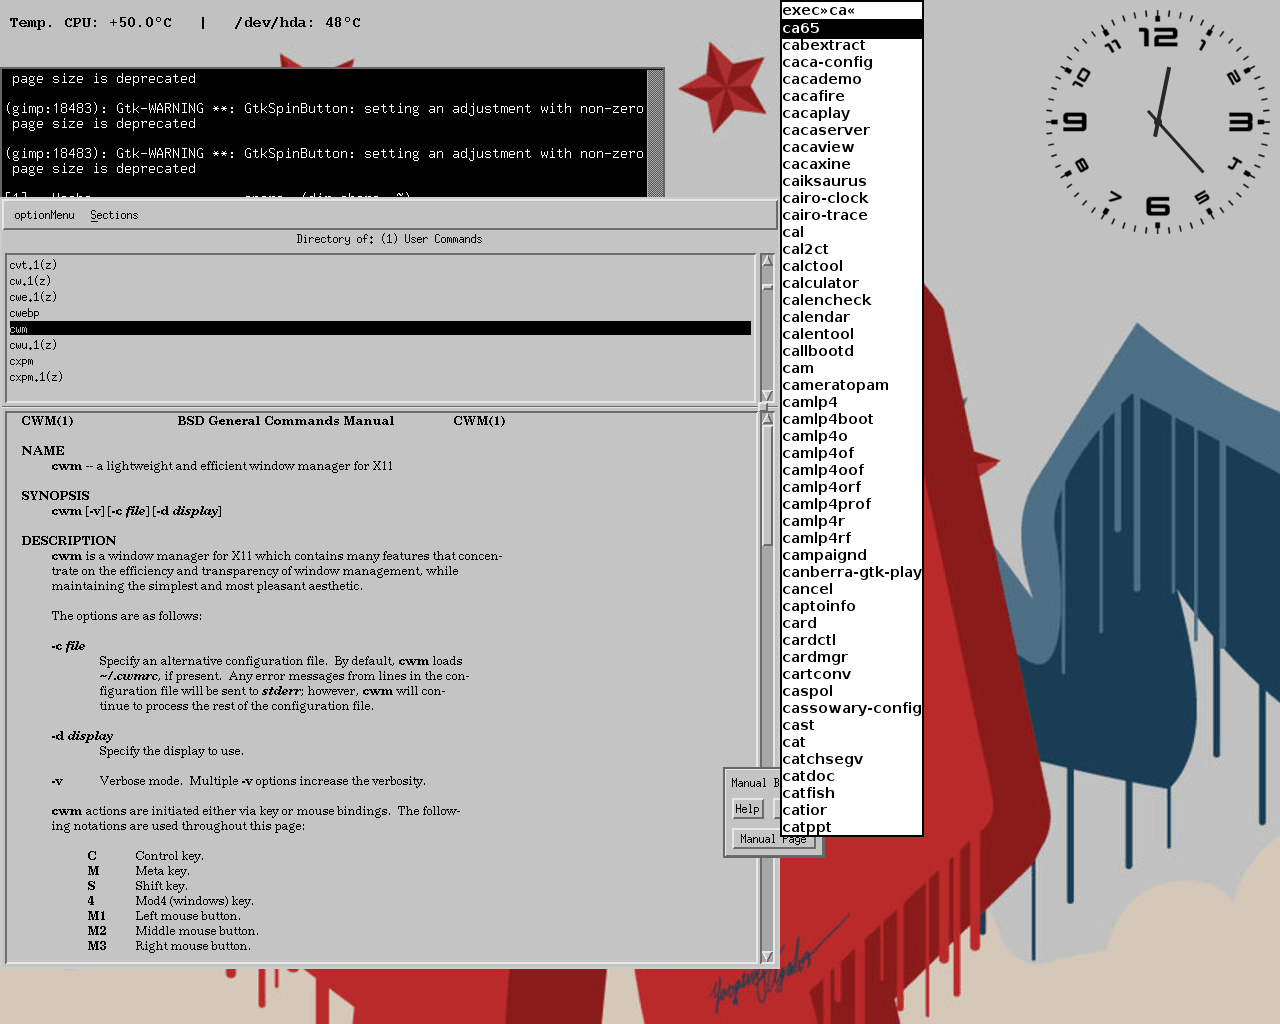This screenshot has height=1024, width=1280.
Task: Click the exec search input field
Action: click(850, 10)
